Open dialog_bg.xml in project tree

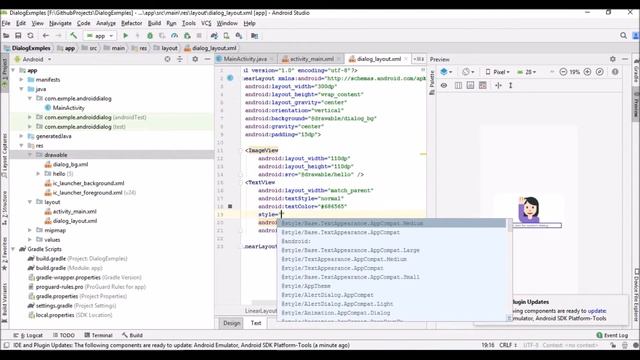(67, 164)
